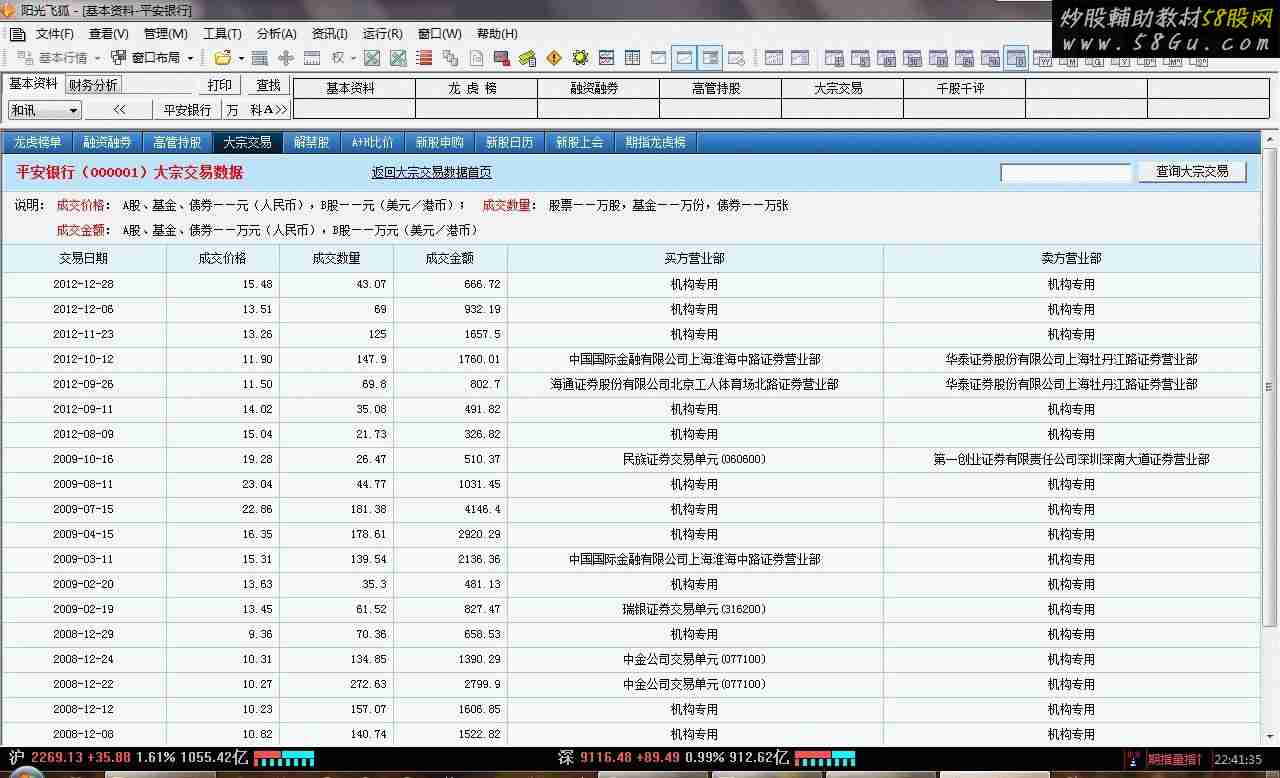Switch to the A+H比价 blue tab
The width and height of the screenshot is (1280, 778).
[x=373, y=142]
